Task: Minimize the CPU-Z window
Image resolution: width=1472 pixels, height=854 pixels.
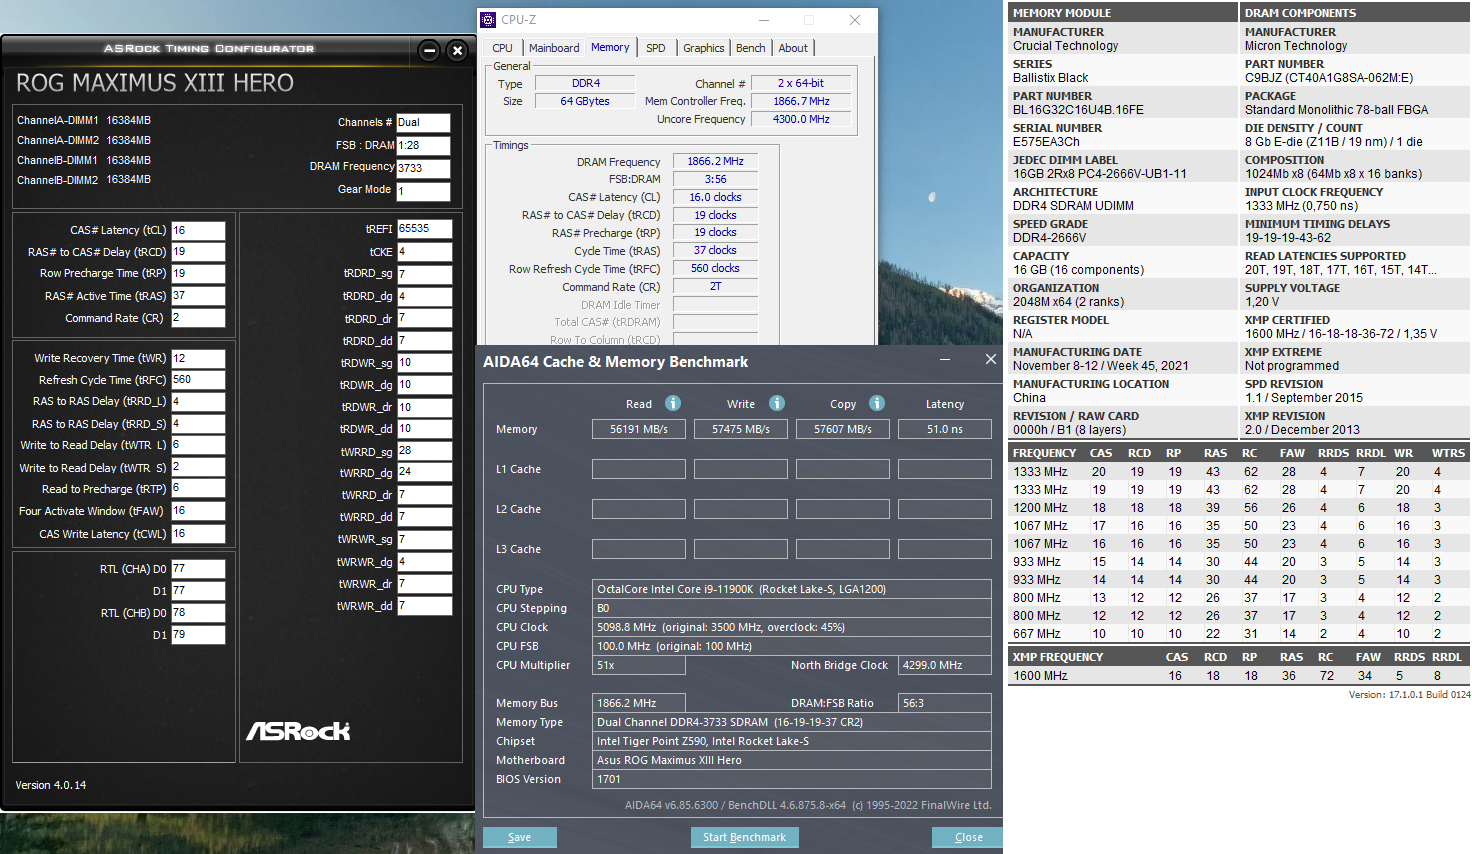Action: 764,20
